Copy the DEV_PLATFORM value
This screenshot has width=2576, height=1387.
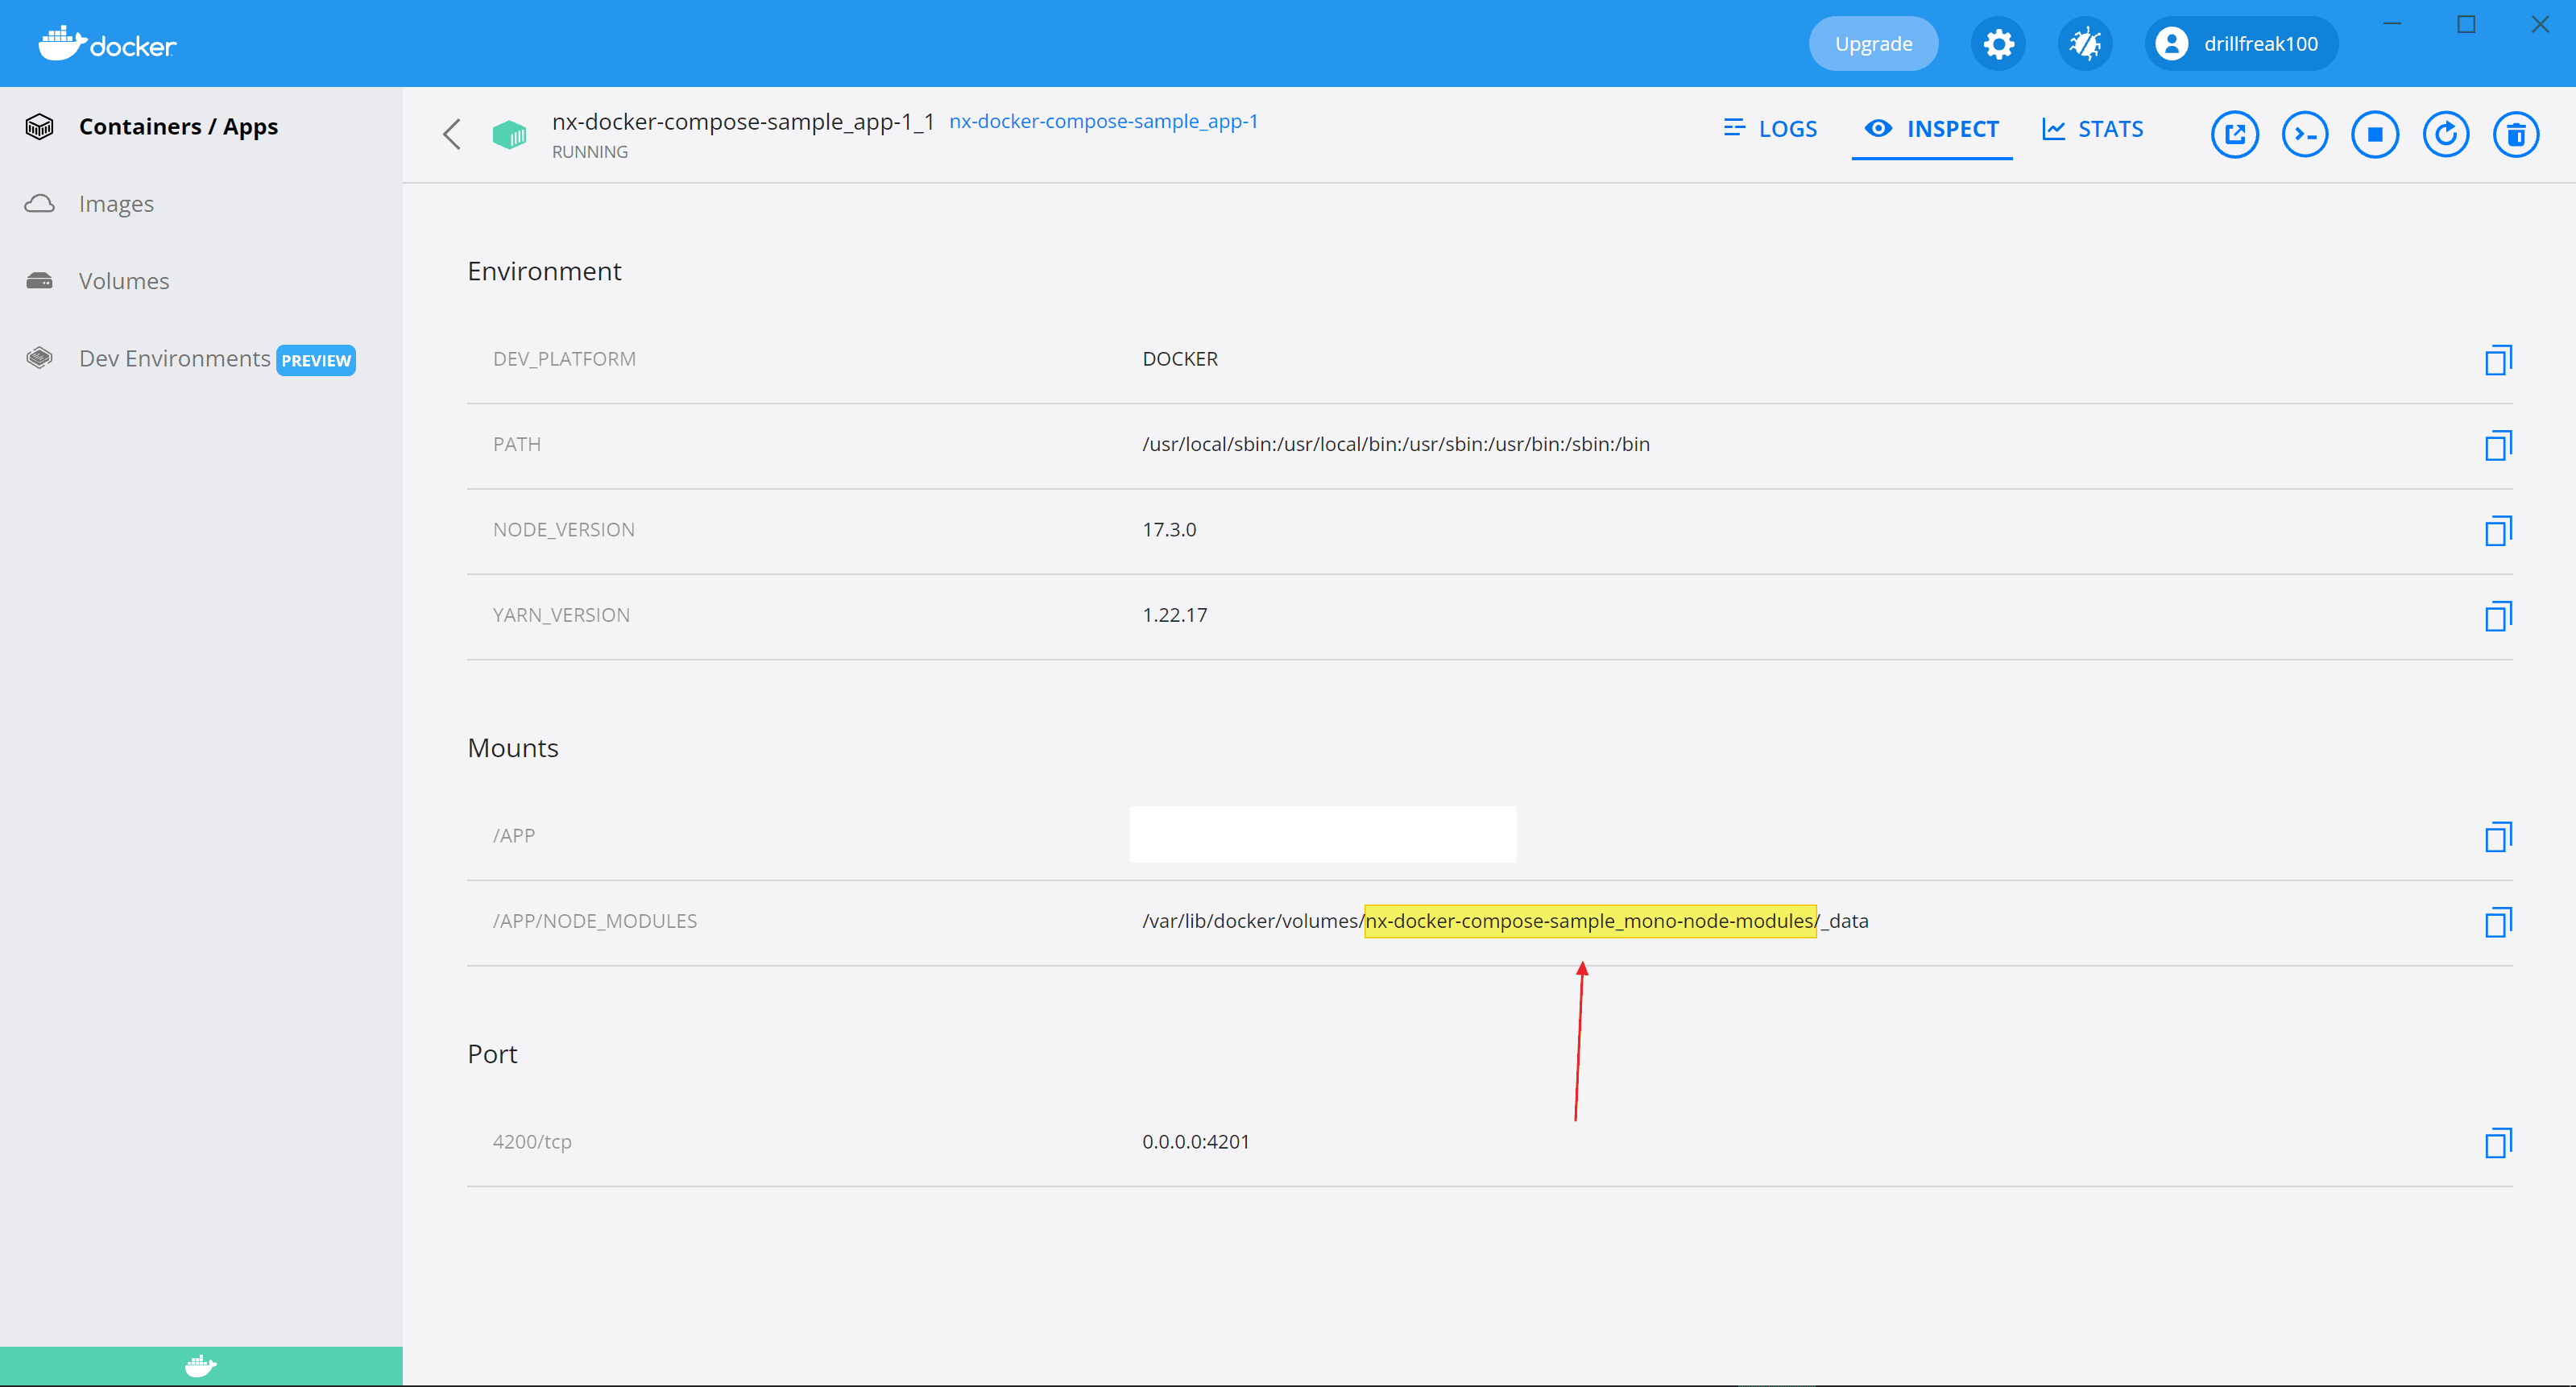pos(2498,360)
